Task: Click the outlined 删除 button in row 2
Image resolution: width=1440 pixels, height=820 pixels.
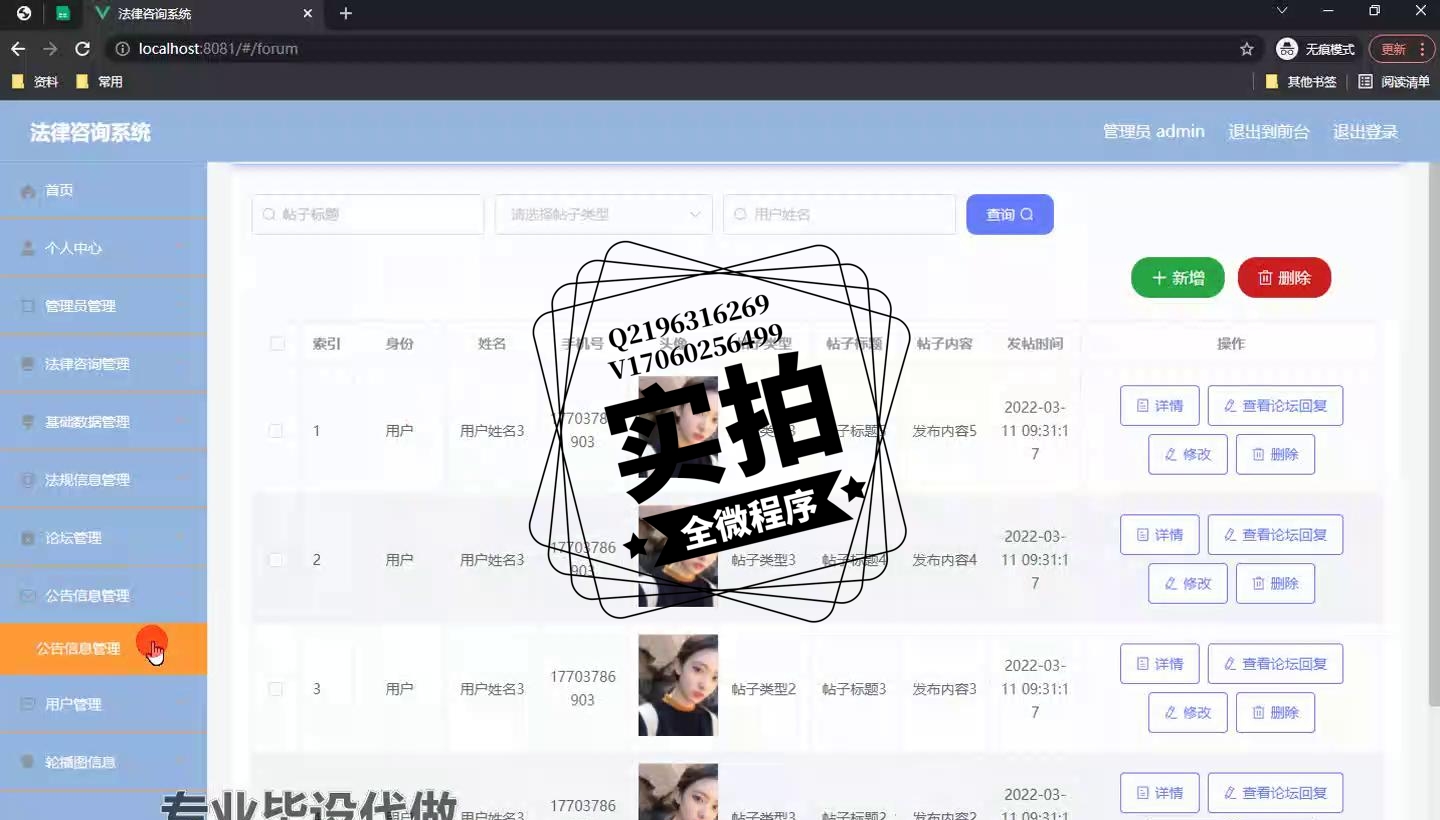Action: (x=1275, y=583)
